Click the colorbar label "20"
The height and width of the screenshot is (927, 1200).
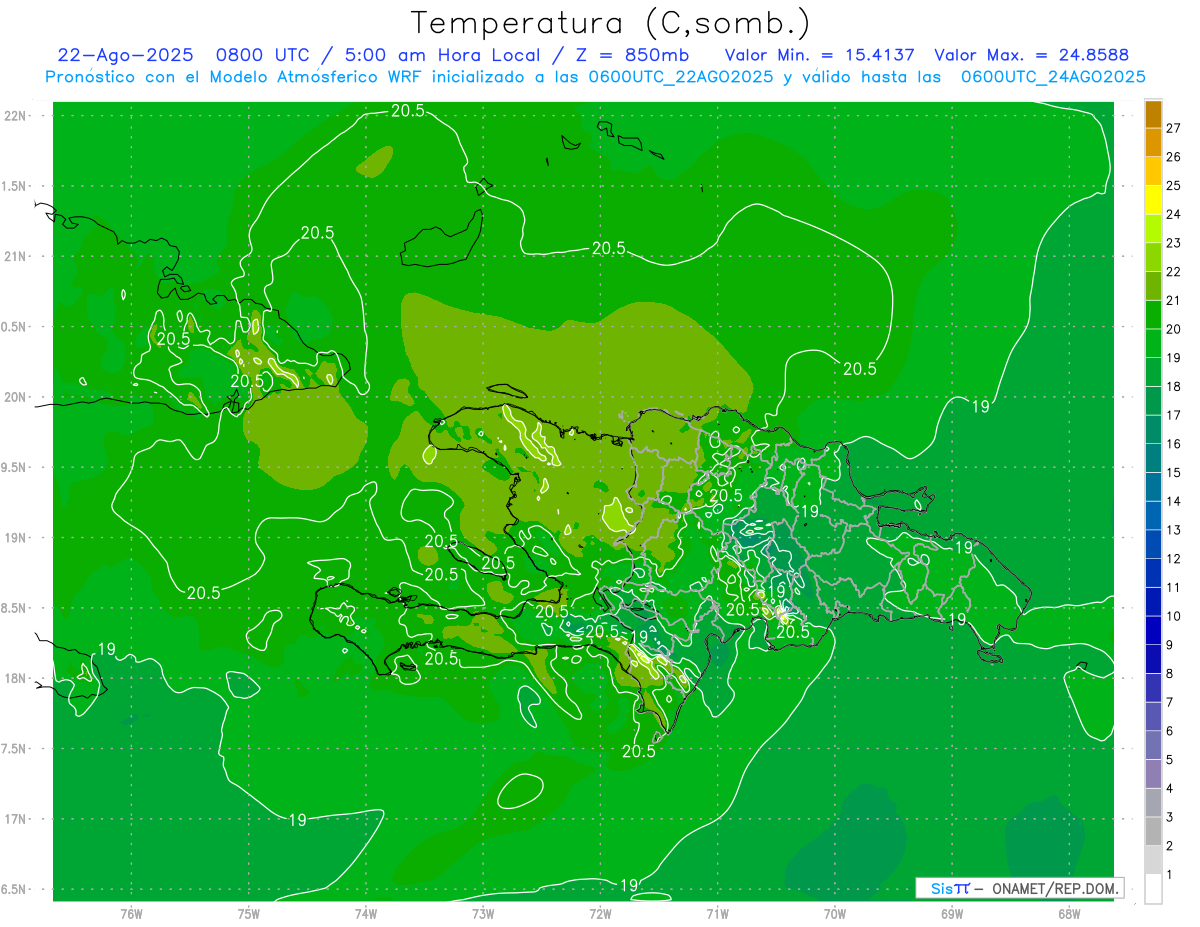pyautogui.click(x=1174, y=329)
